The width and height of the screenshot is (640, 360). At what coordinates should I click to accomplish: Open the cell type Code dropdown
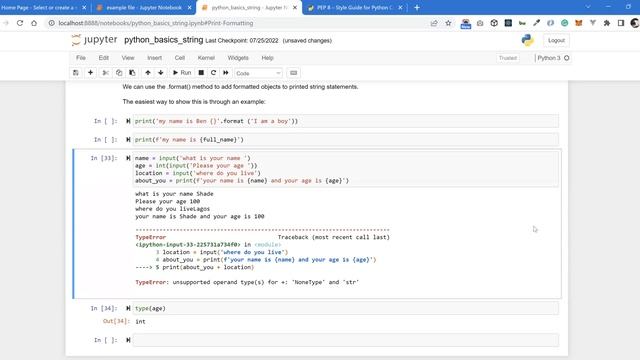click(x=258, y=73)
